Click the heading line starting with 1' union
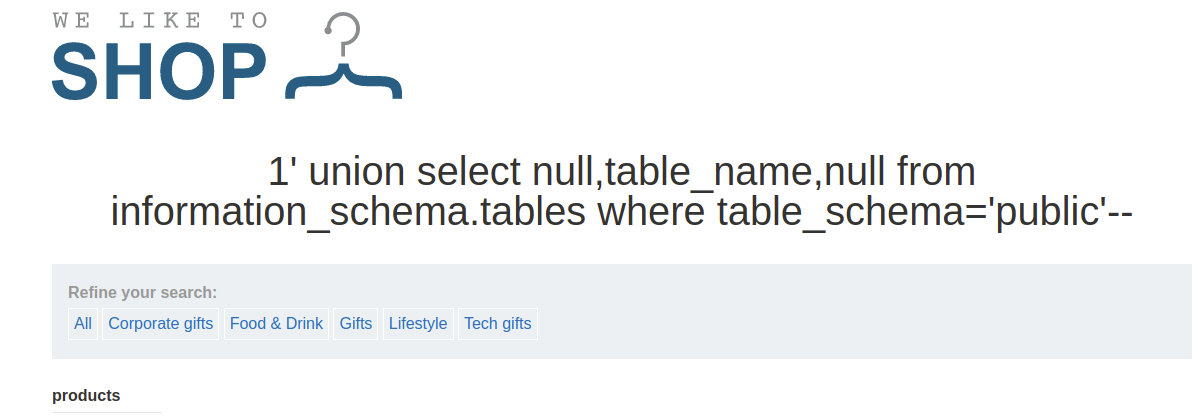The height and width of the screenshot is (417, 1198). click(621, 173)
